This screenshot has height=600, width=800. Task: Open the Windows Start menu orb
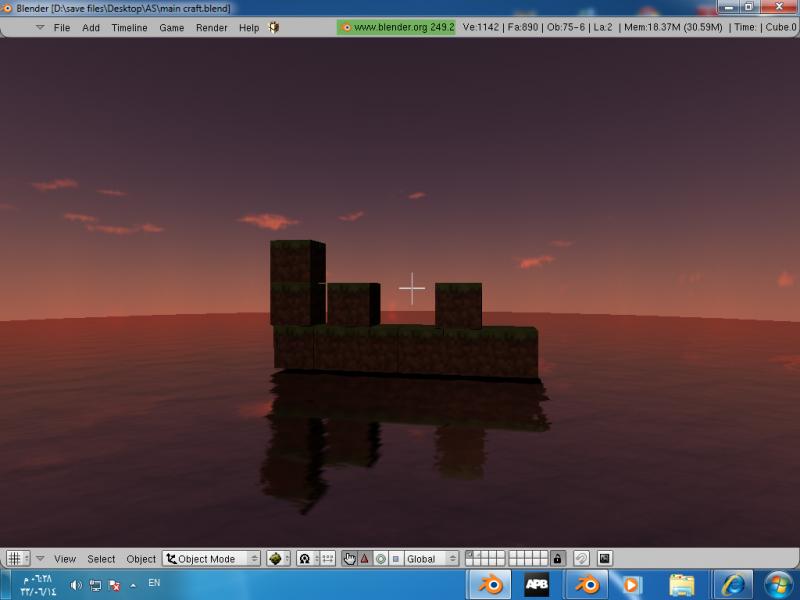pos(778,585)
